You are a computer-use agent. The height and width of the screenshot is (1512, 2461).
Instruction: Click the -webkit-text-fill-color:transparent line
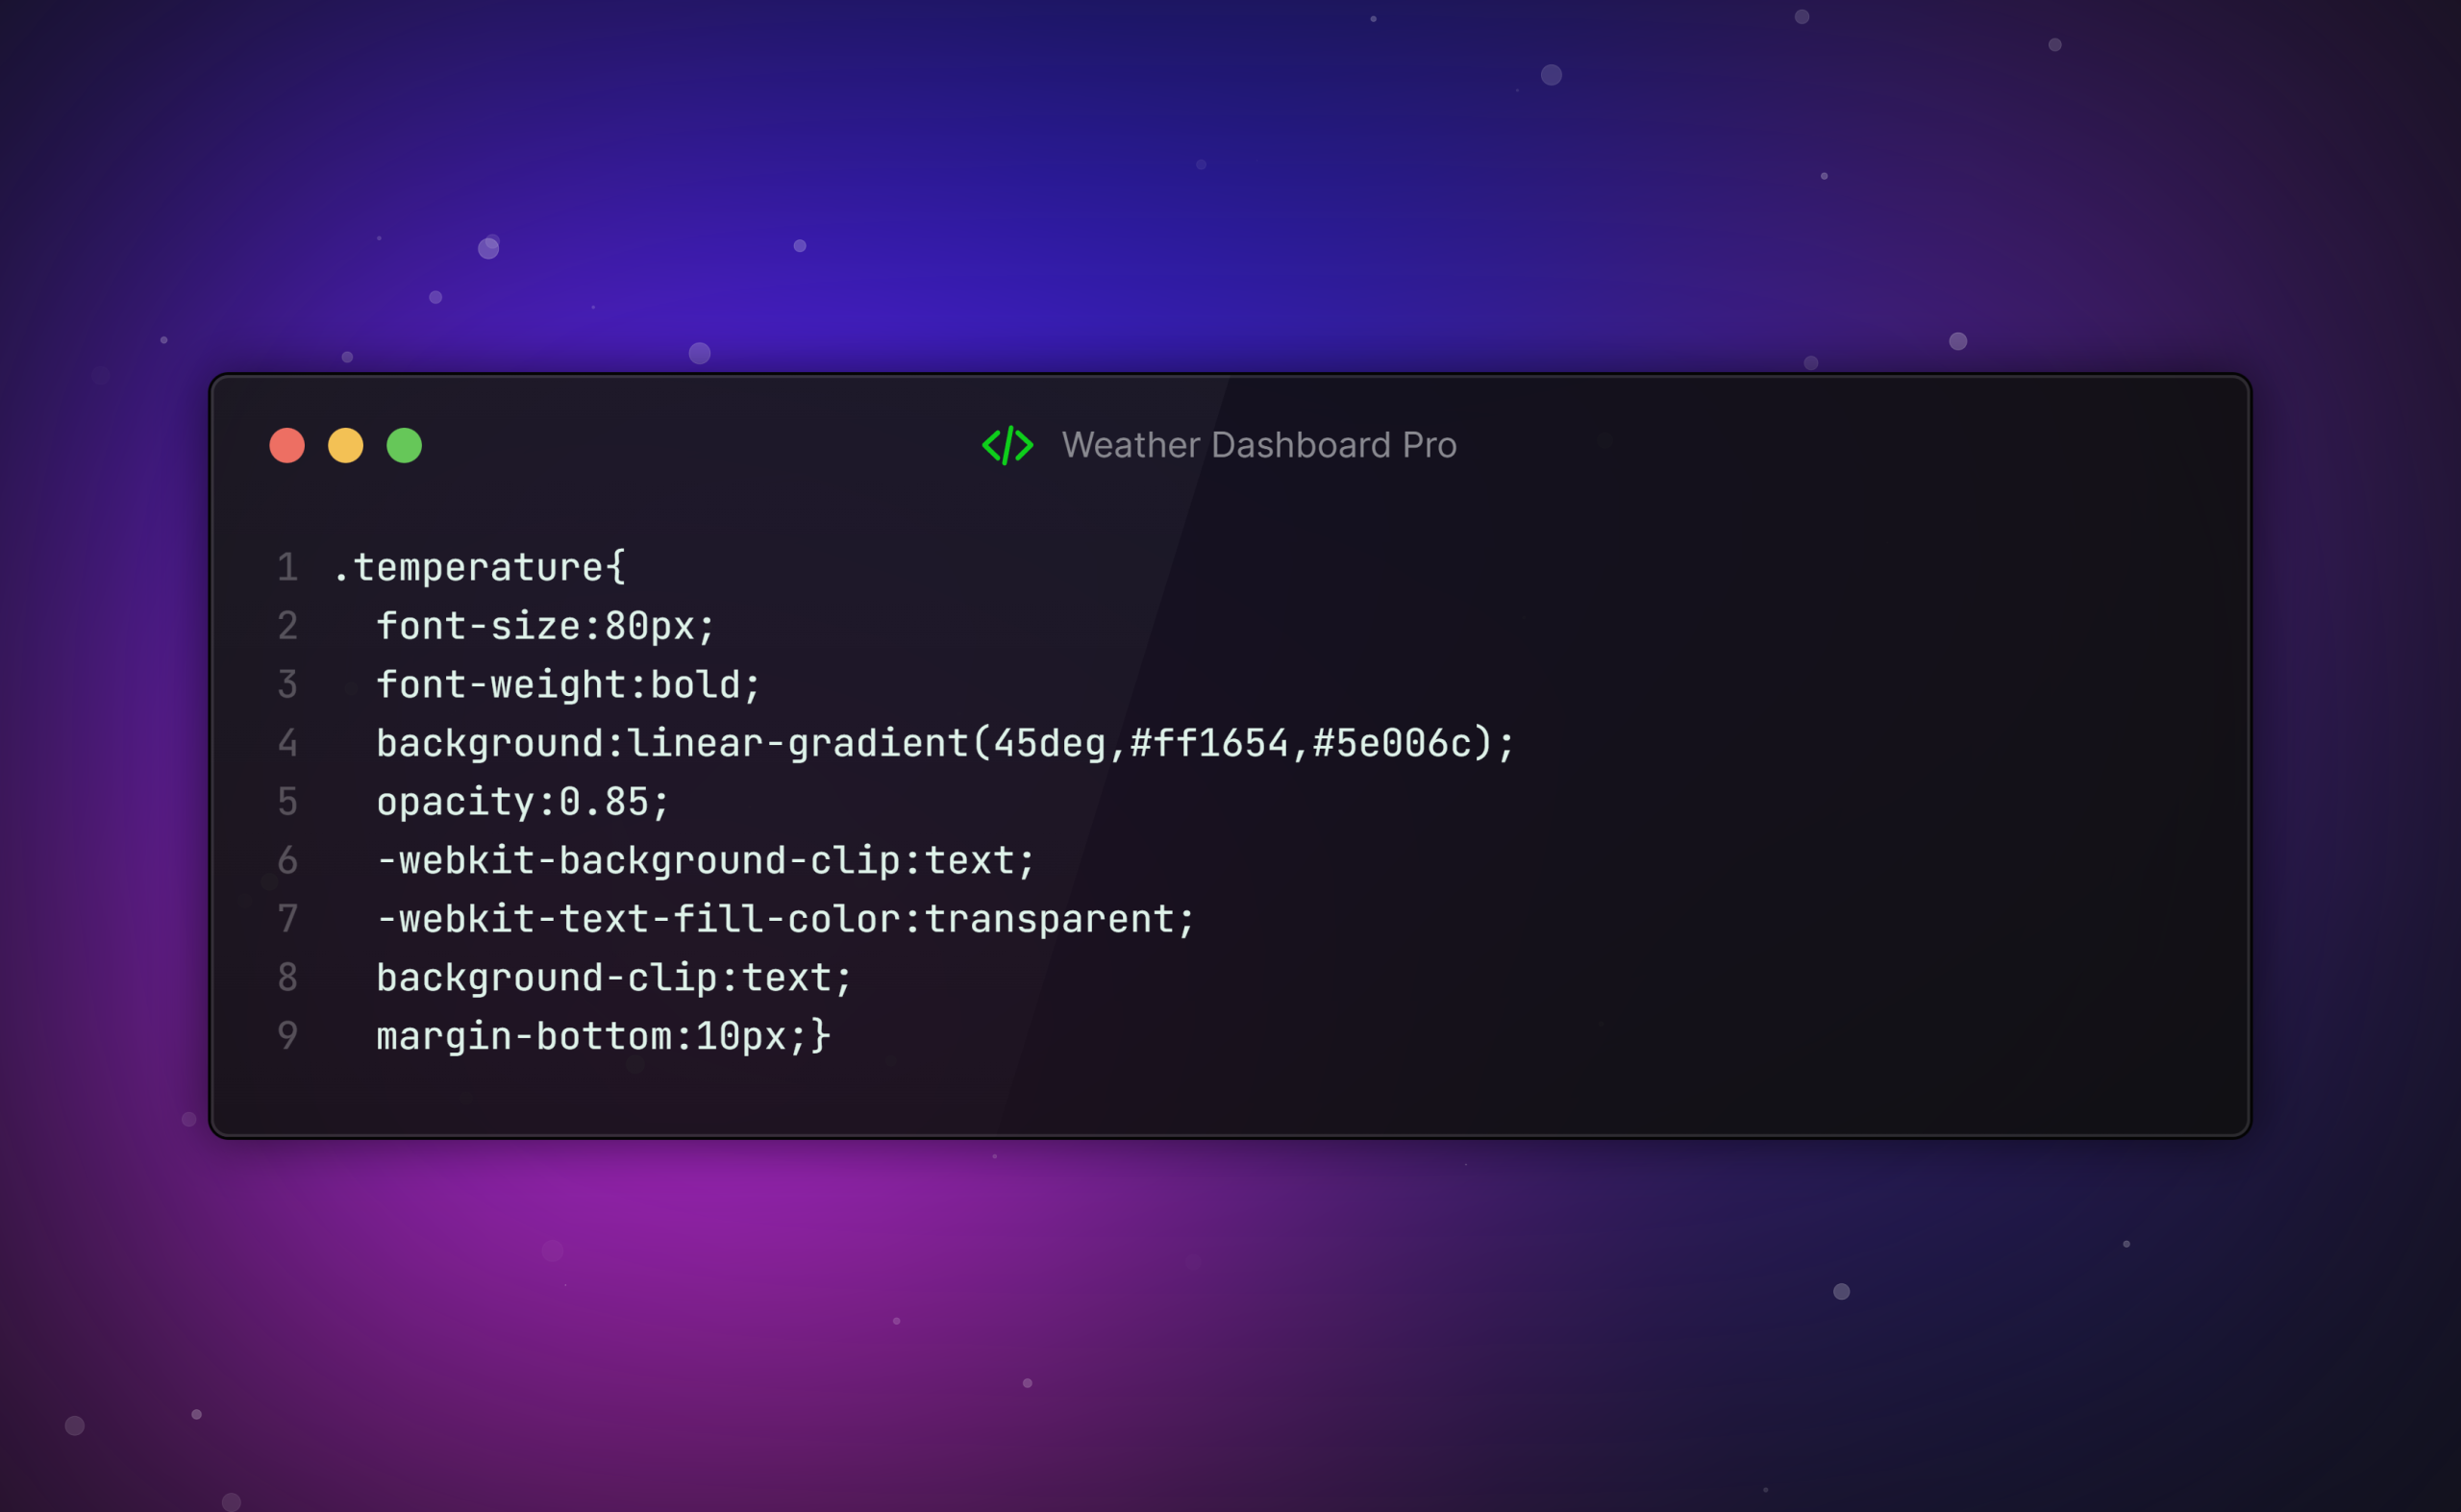[x=785, y=919]
